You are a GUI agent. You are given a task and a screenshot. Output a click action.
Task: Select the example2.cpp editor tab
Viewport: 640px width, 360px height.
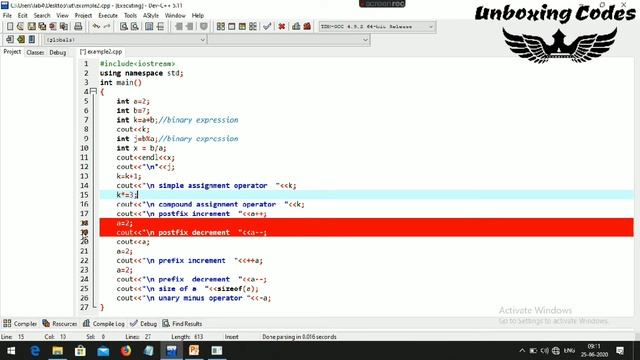click(101, 52)
